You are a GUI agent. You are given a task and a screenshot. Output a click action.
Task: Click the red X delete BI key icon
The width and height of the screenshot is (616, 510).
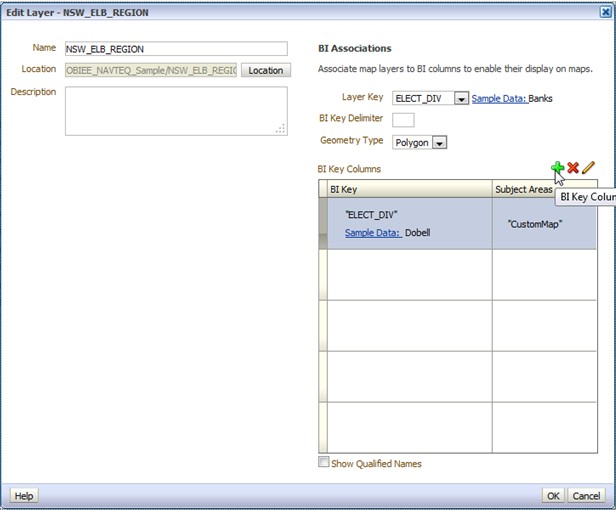pyautogui.click(x=573, y=168)
